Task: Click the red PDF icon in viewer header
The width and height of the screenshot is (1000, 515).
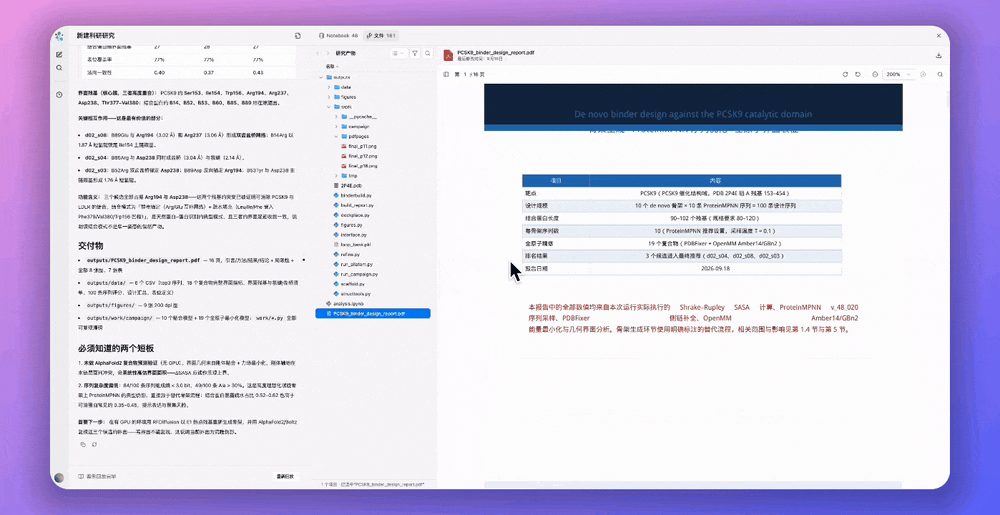Action: tap(448, 55)
